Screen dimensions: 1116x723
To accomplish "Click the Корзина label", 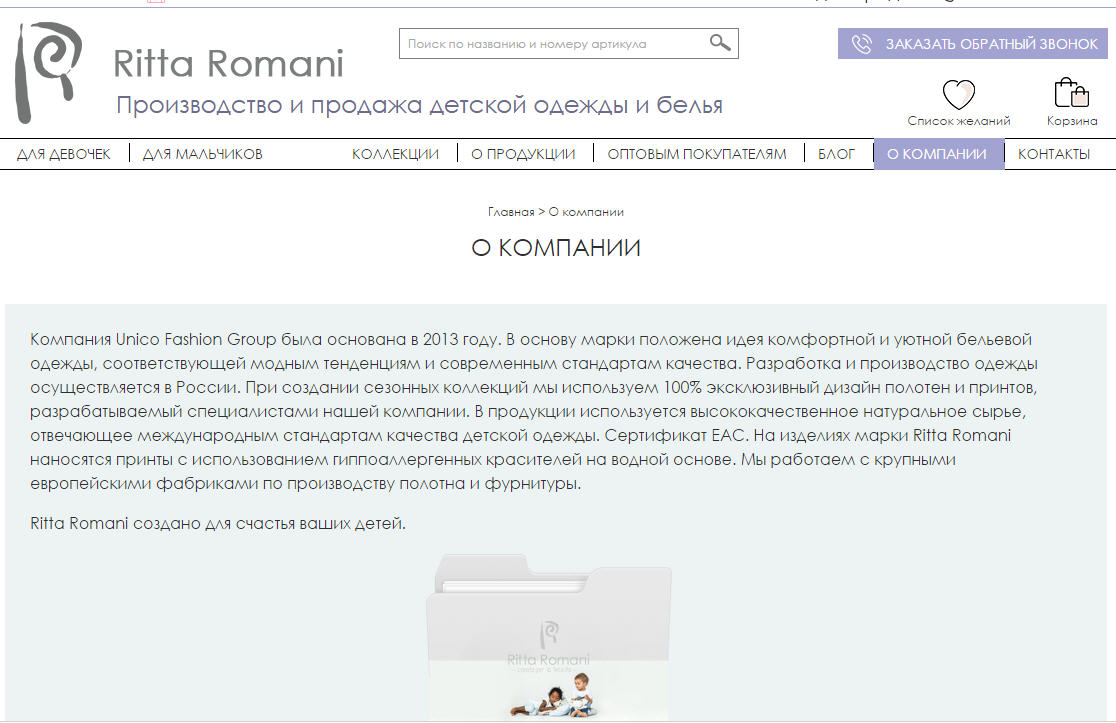I will (x=1072, y=121).
